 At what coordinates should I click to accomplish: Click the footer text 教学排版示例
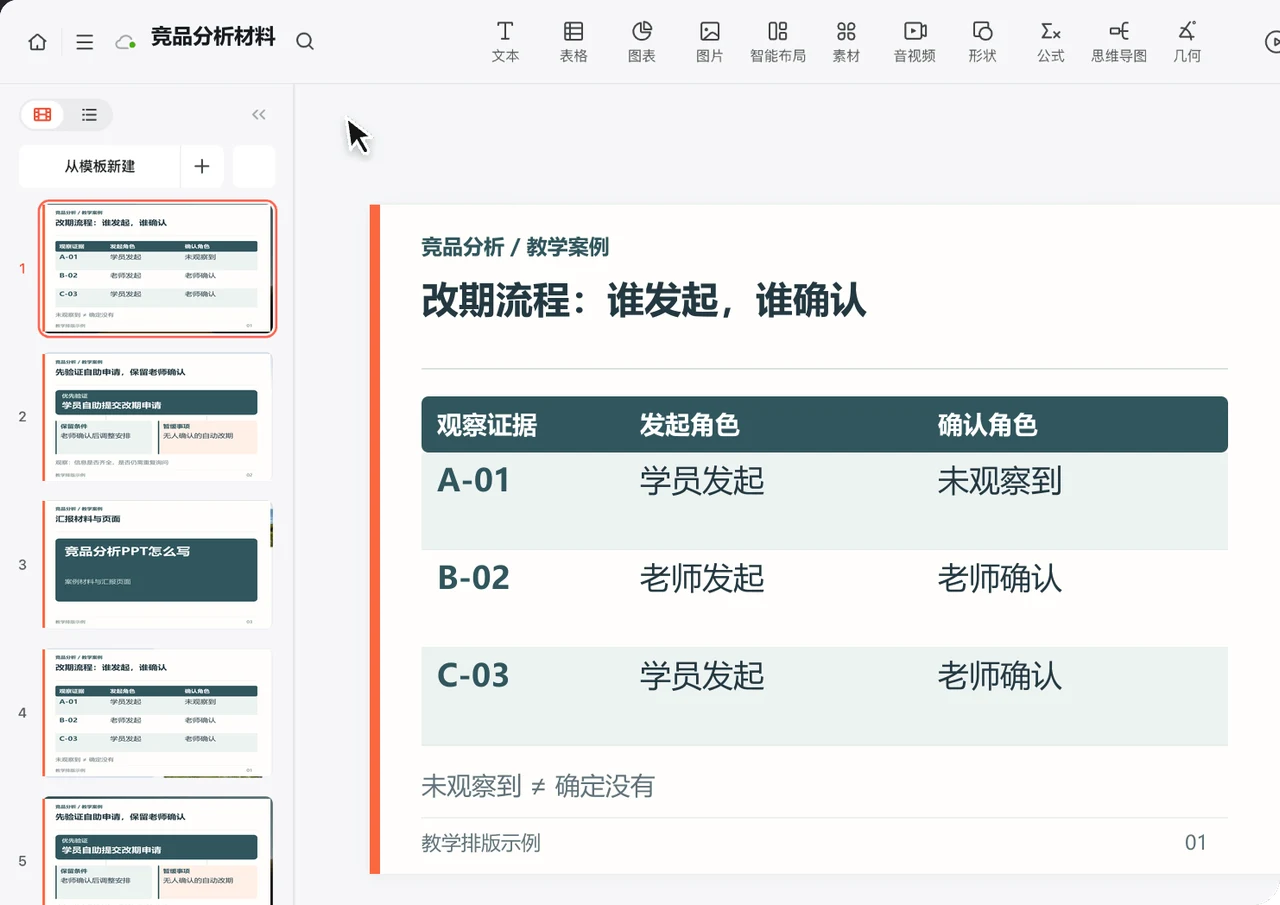pyautogui.click(x=481, y=843)
